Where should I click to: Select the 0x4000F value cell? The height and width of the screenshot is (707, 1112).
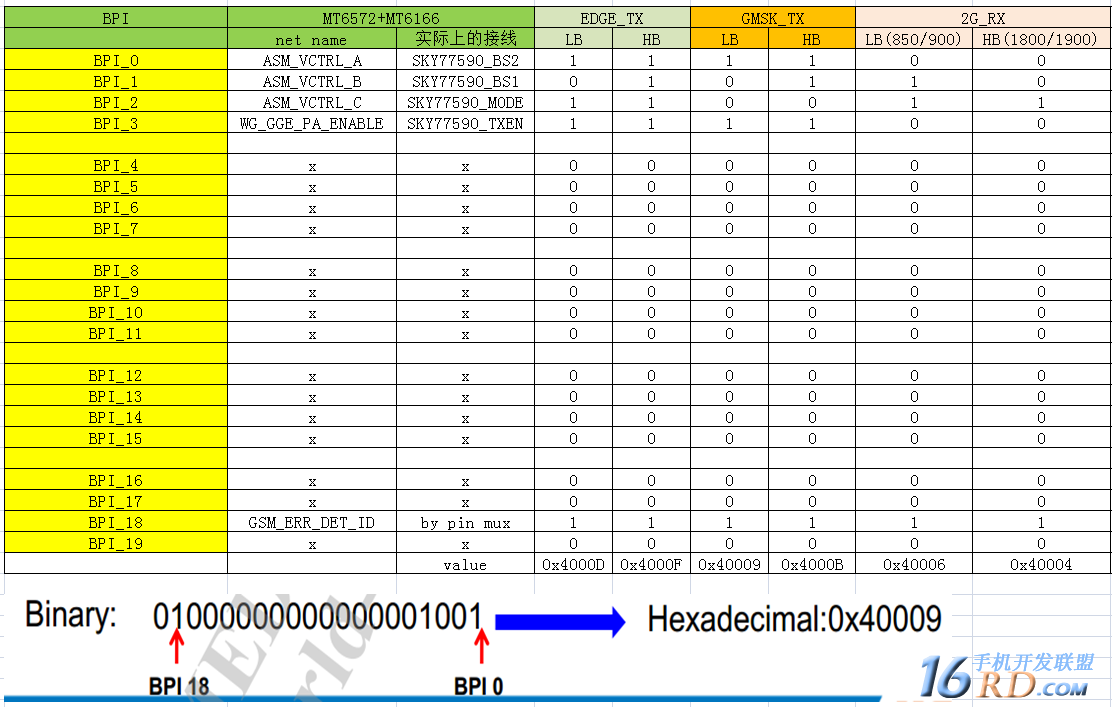point(651,564)
